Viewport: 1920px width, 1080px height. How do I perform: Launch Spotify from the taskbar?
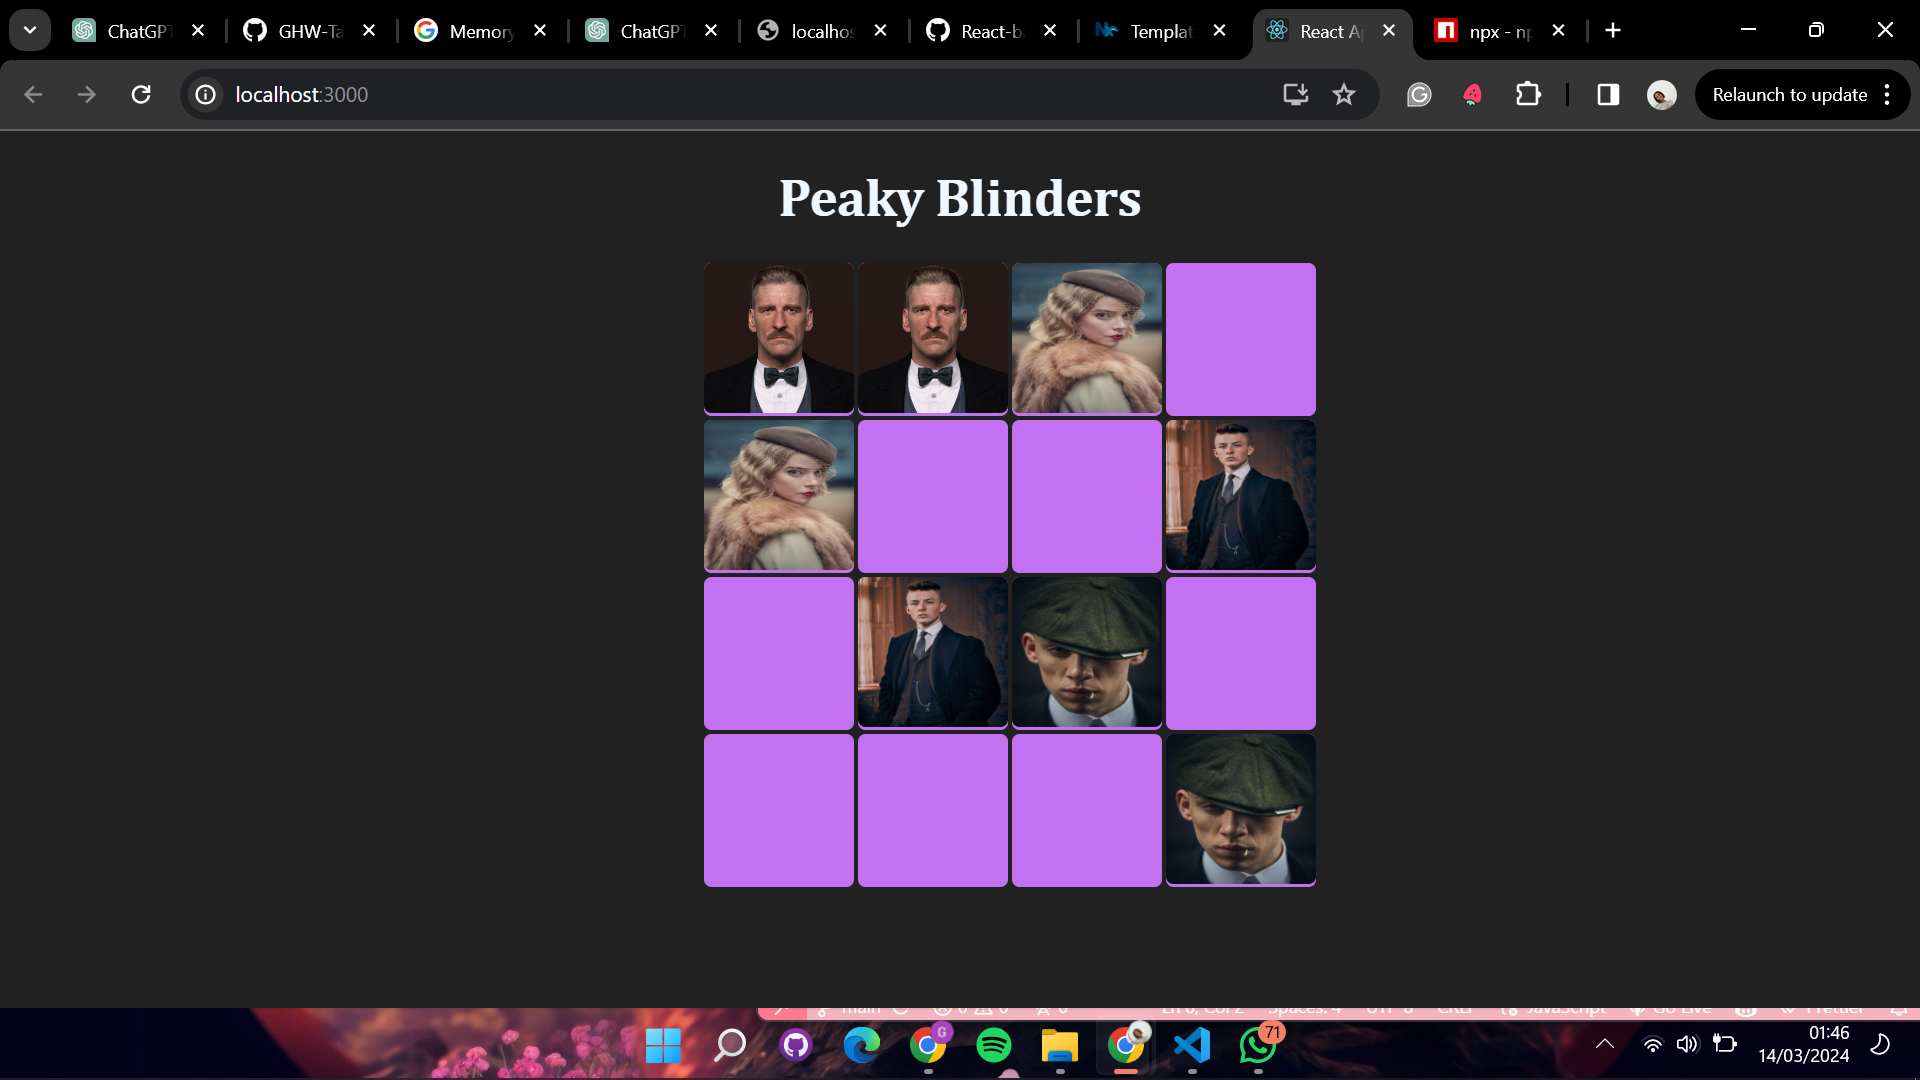[x=994, y=1047]
